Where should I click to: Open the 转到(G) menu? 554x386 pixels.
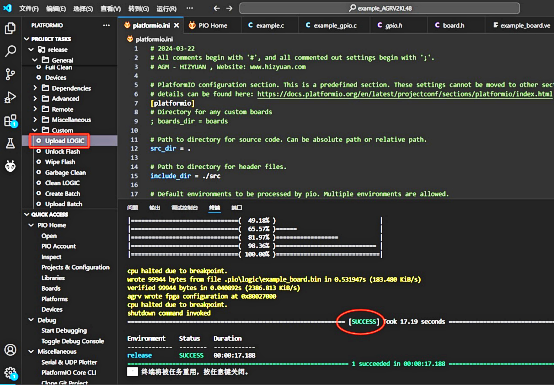(138, 8)
